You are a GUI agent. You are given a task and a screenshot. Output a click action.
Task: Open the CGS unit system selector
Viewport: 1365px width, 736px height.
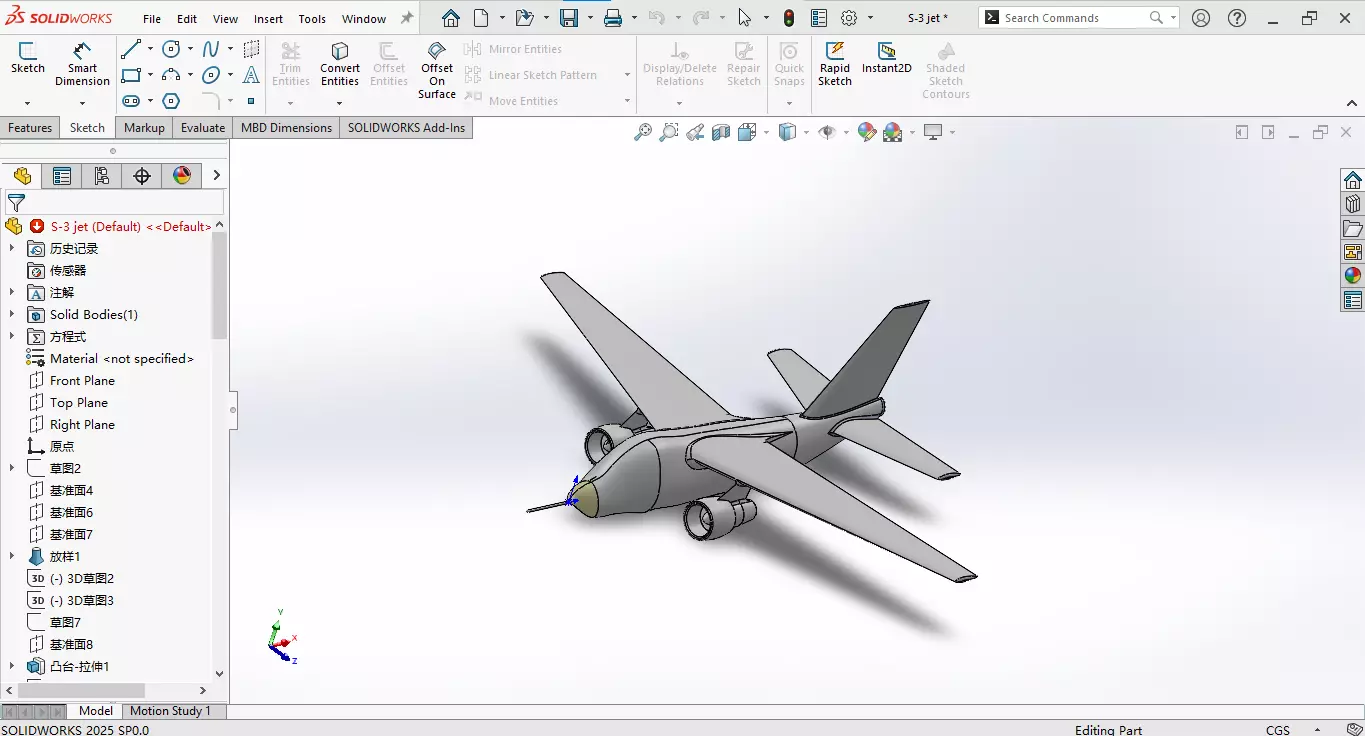point(1278,730)
